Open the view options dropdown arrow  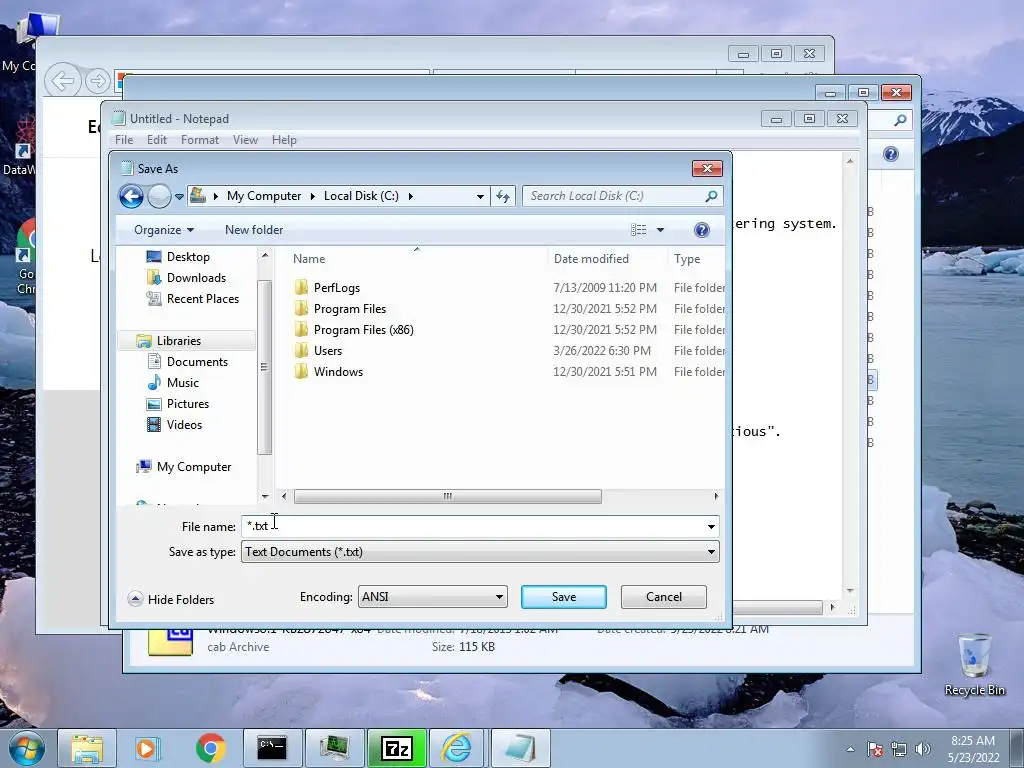pos(660,230)
